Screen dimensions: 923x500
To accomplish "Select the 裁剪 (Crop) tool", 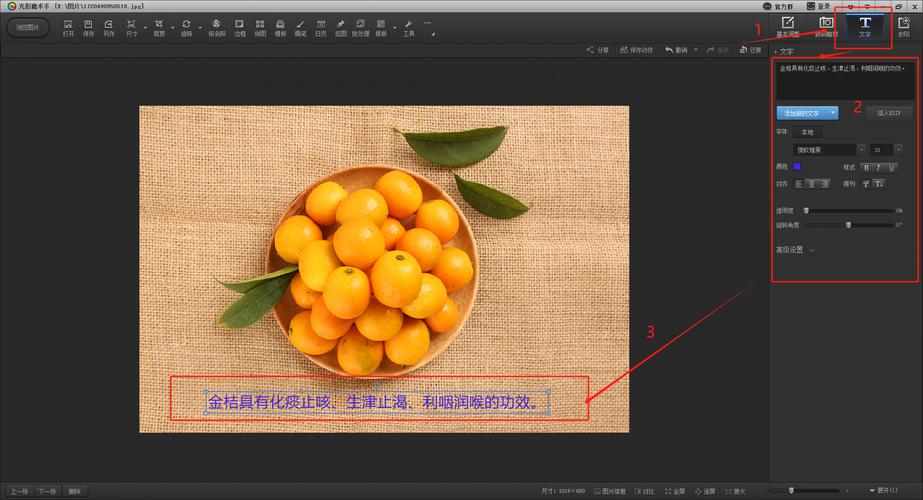I will (159, 27).
